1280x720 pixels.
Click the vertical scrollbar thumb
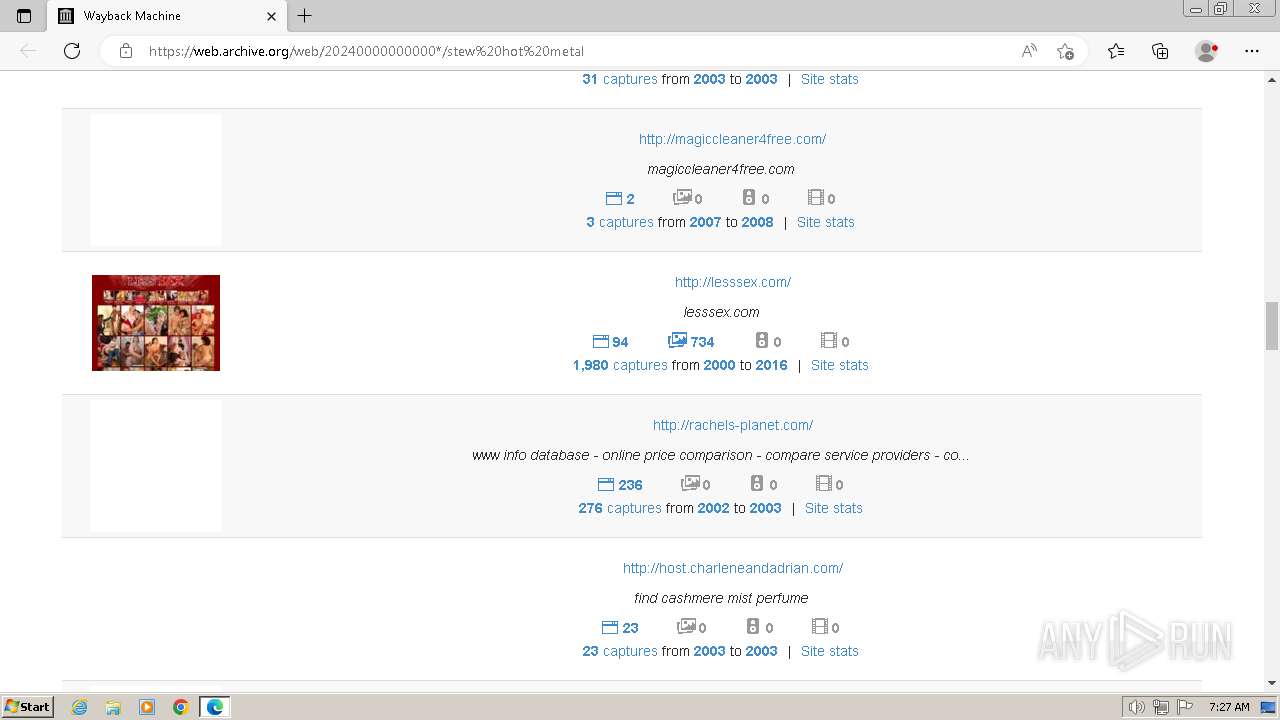[x=1272, y=326]
